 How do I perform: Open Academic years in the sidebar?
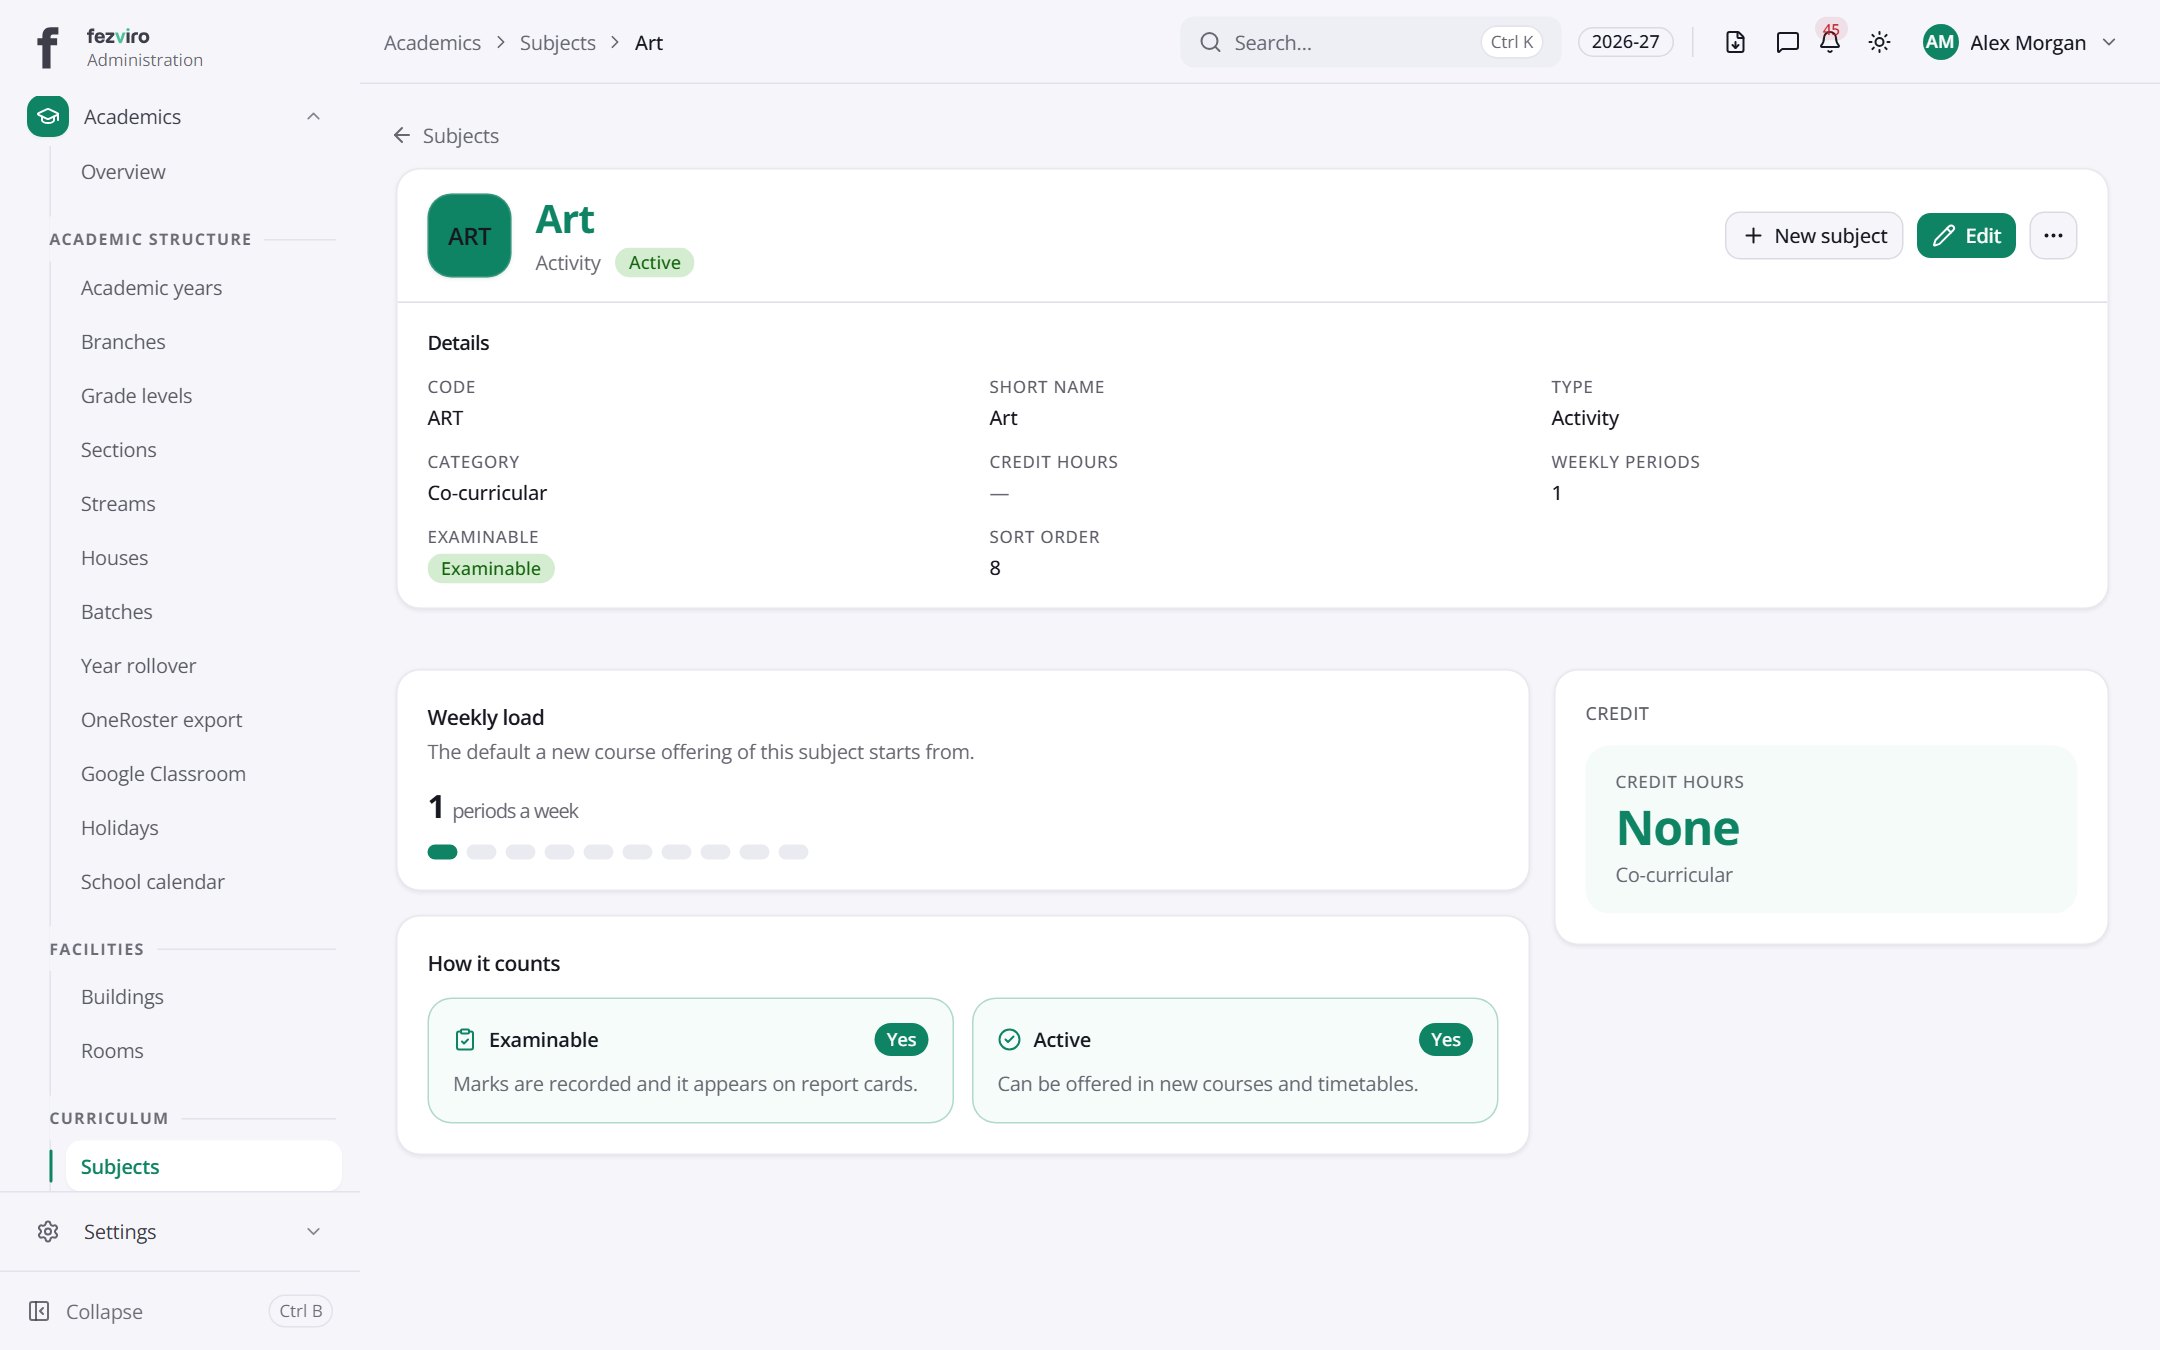pos(151,288)
